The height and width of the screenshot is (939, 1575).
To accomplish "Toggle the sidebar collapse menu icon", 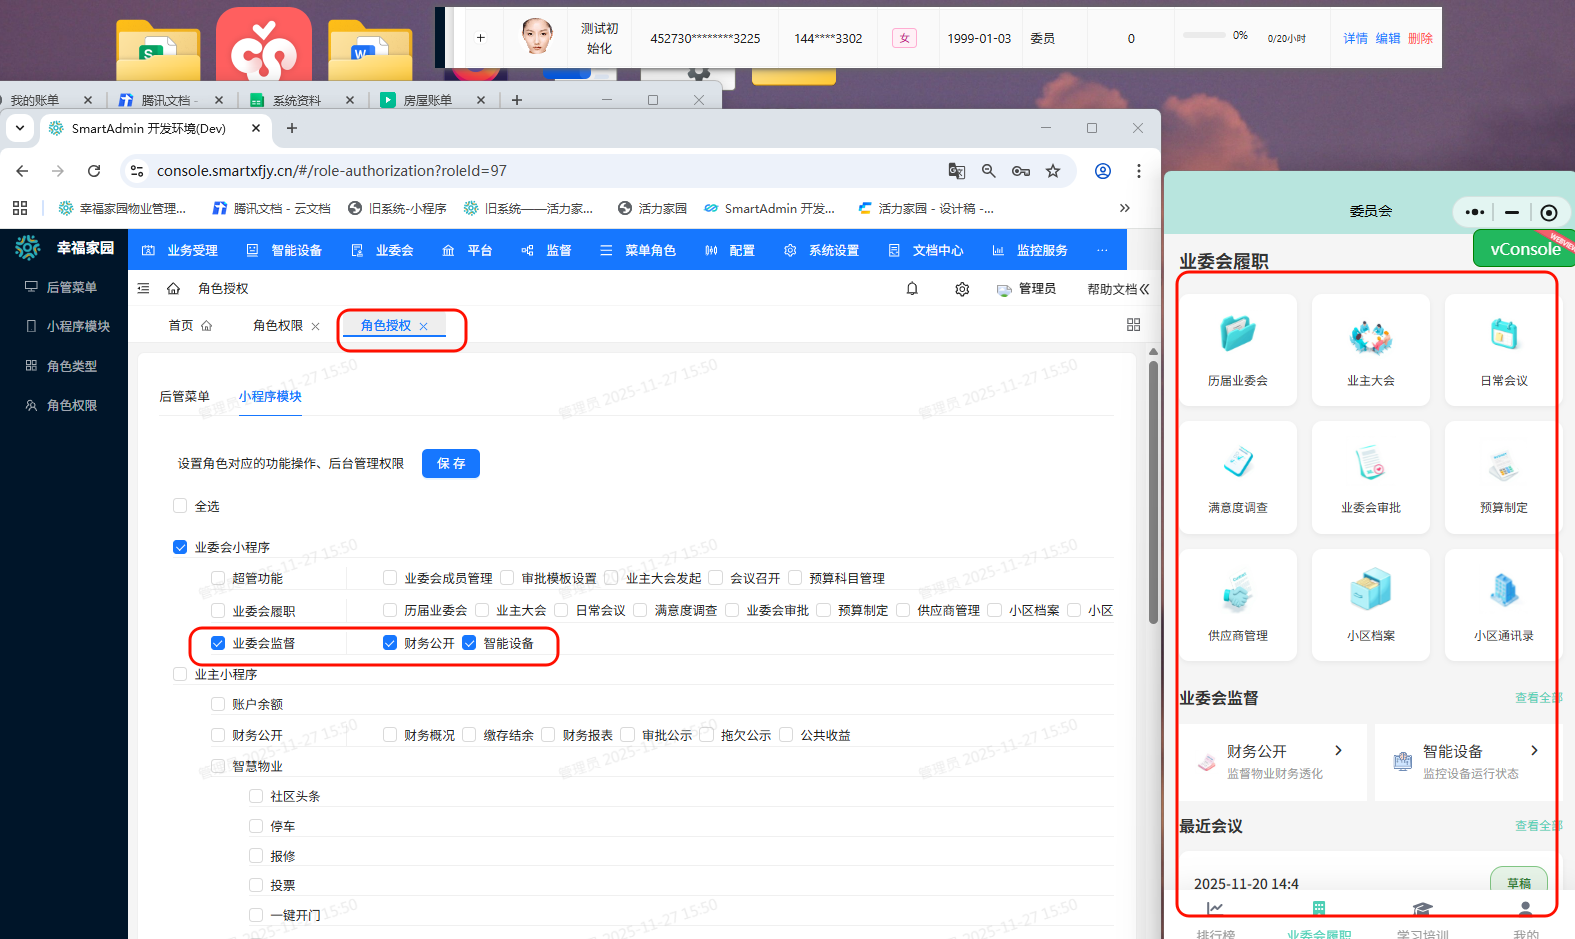I will [143, 288].
